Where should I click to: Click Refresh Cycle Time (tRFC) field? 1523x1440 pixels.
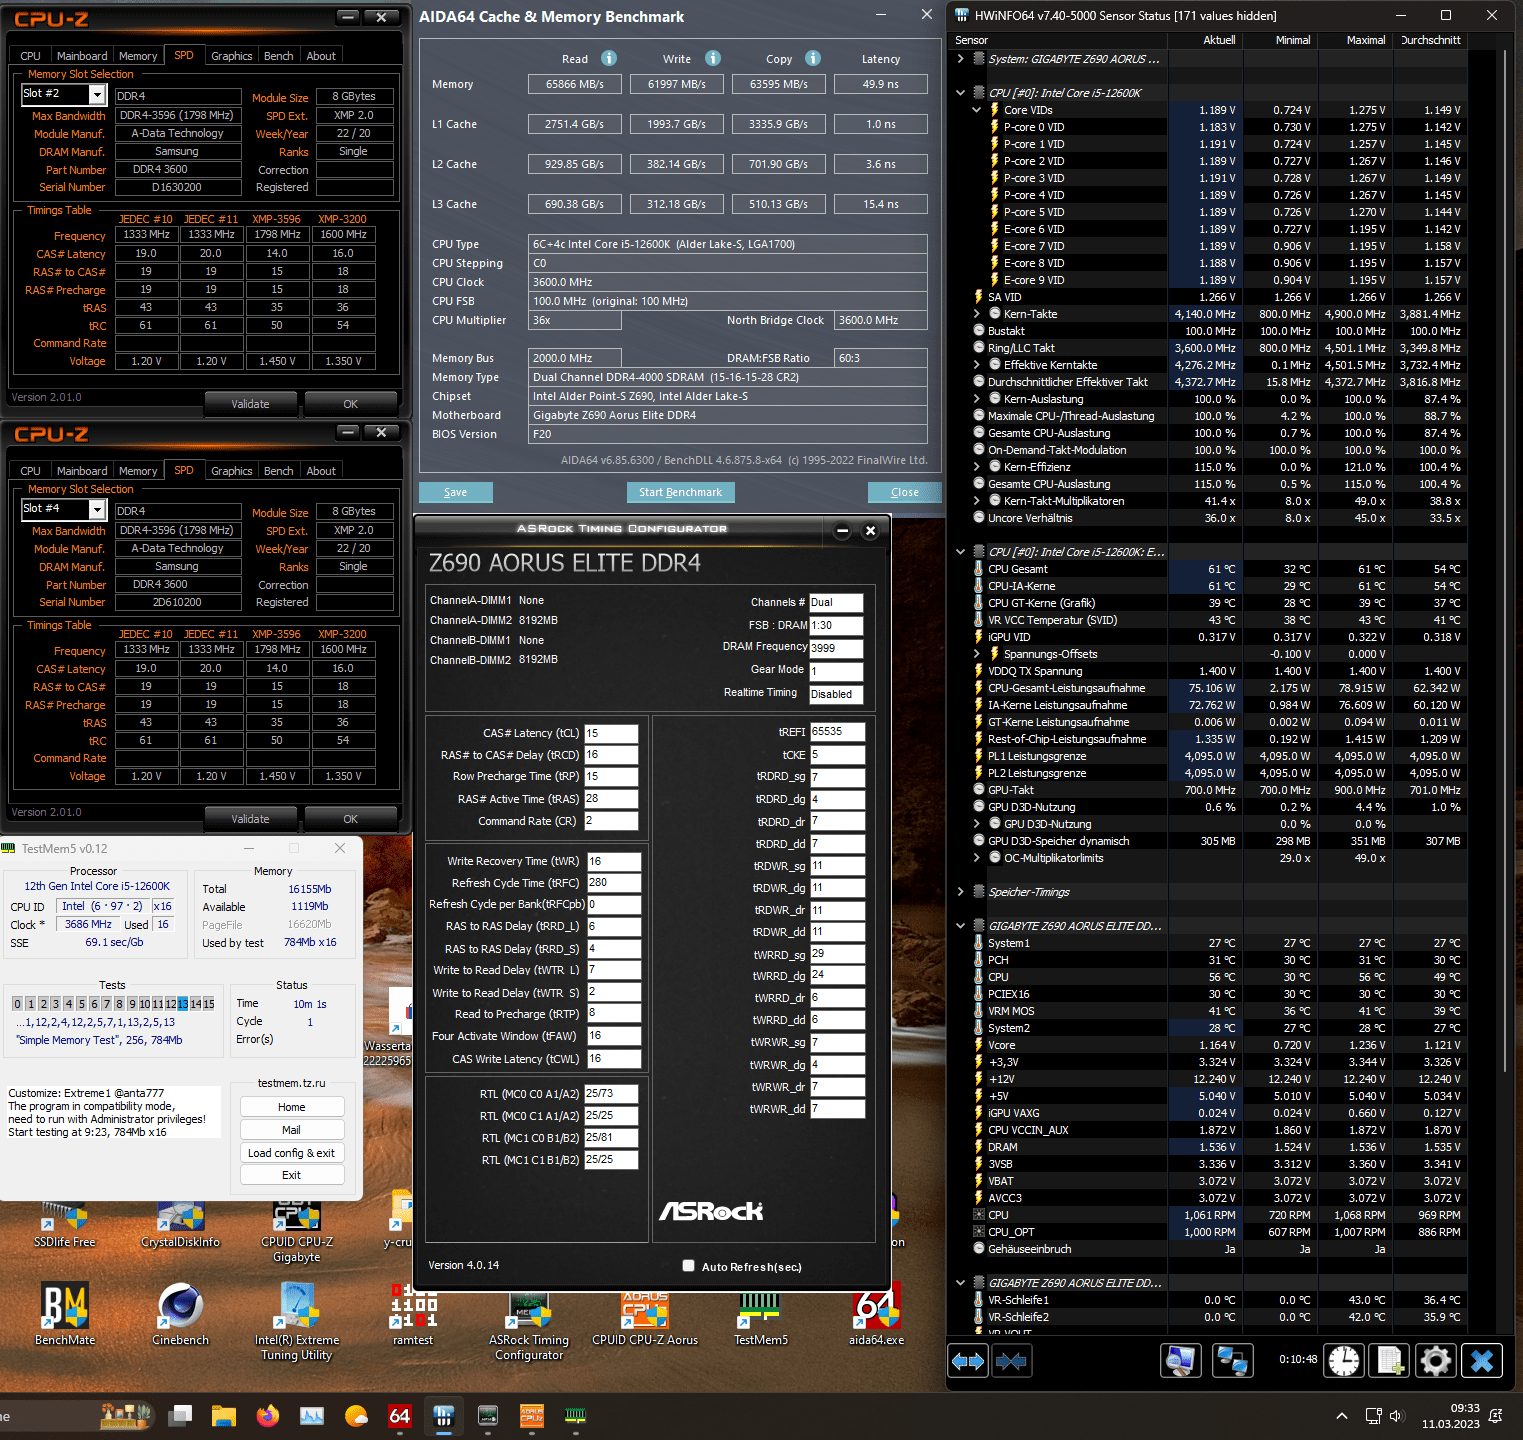[x=614, y=883]
